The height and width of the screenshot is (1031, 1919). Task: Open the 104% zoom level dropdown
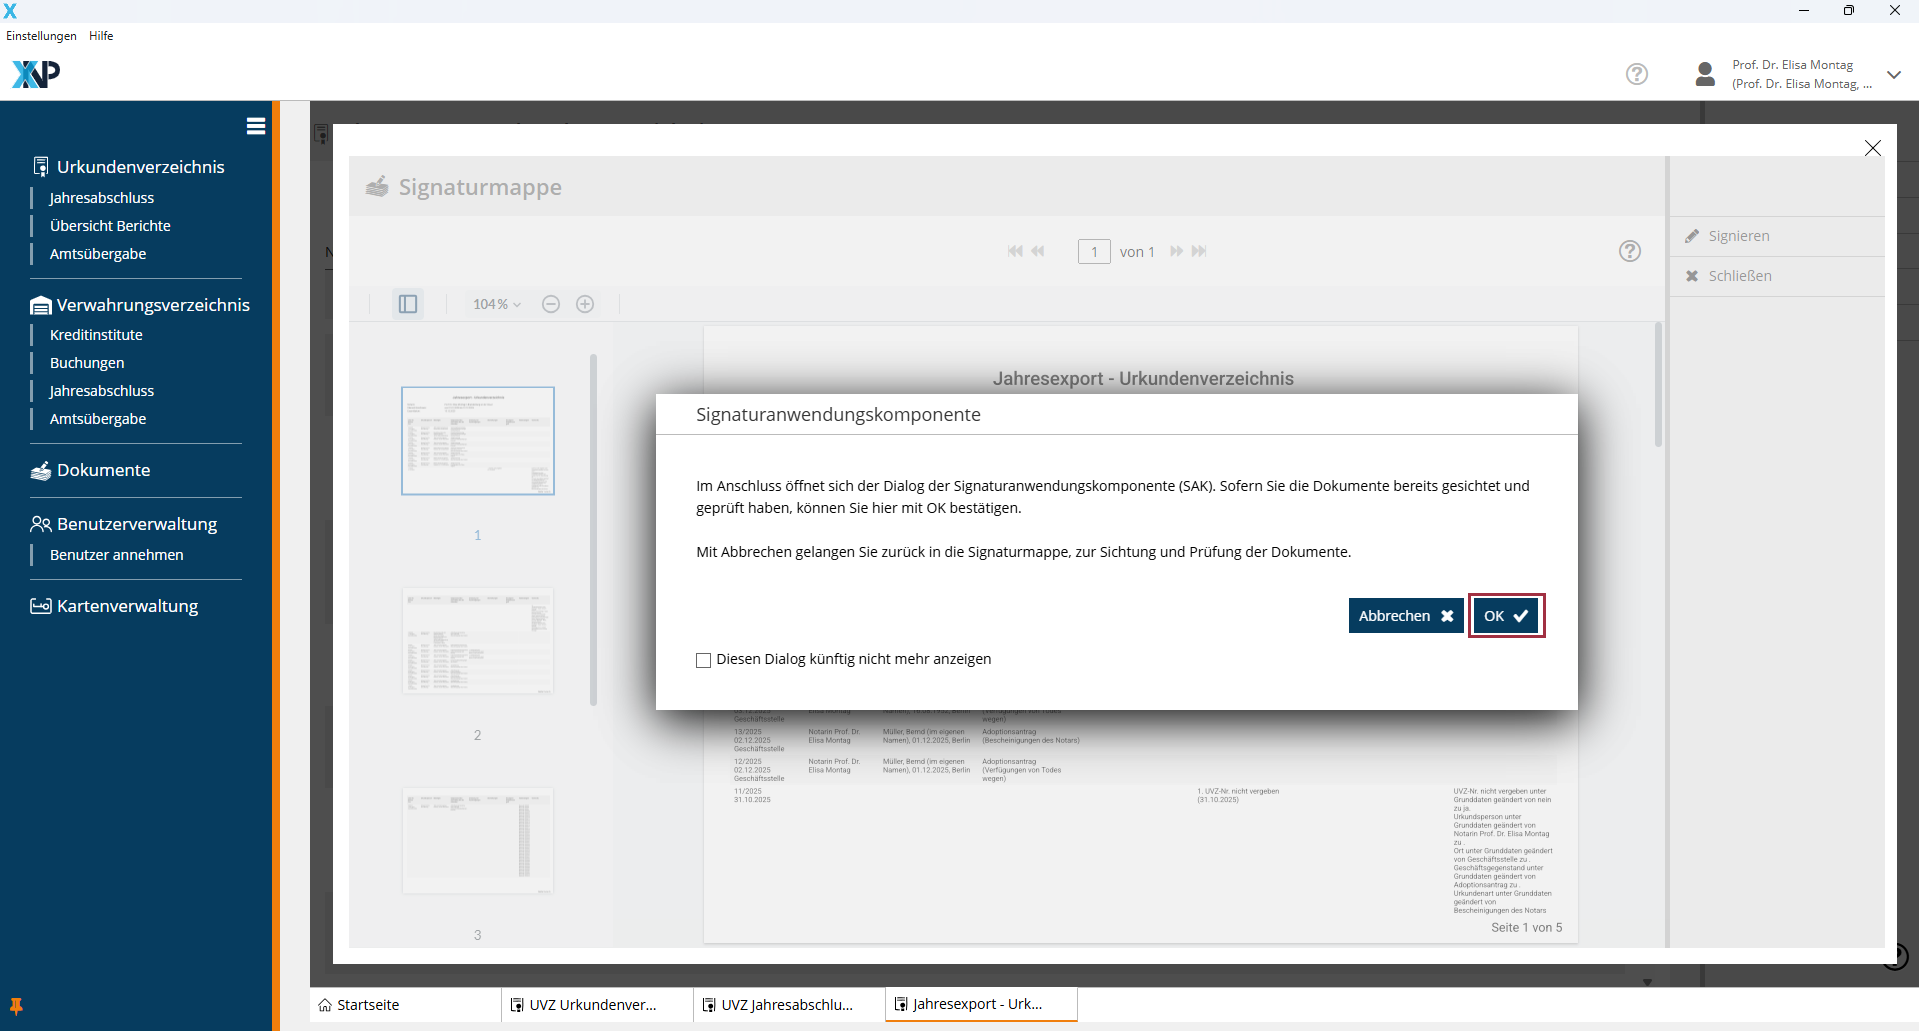[x=497, y=304]
